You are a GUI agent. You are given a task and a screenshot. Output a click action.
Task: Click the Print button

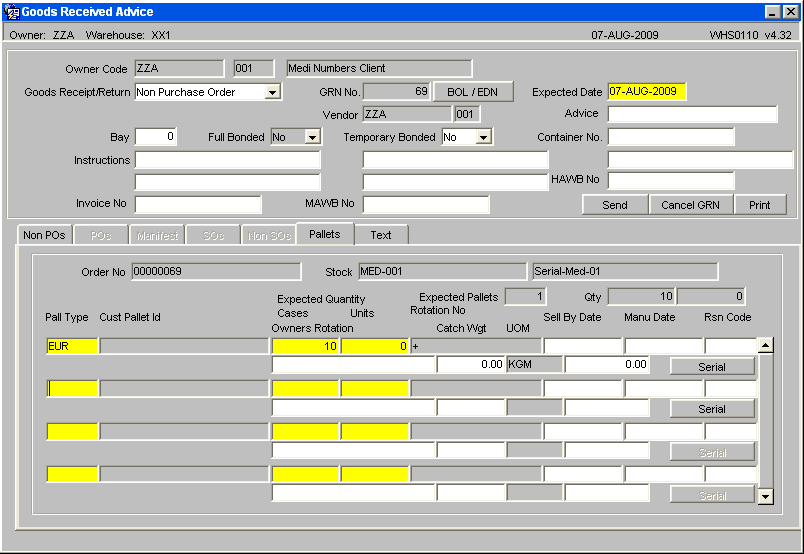760,205
